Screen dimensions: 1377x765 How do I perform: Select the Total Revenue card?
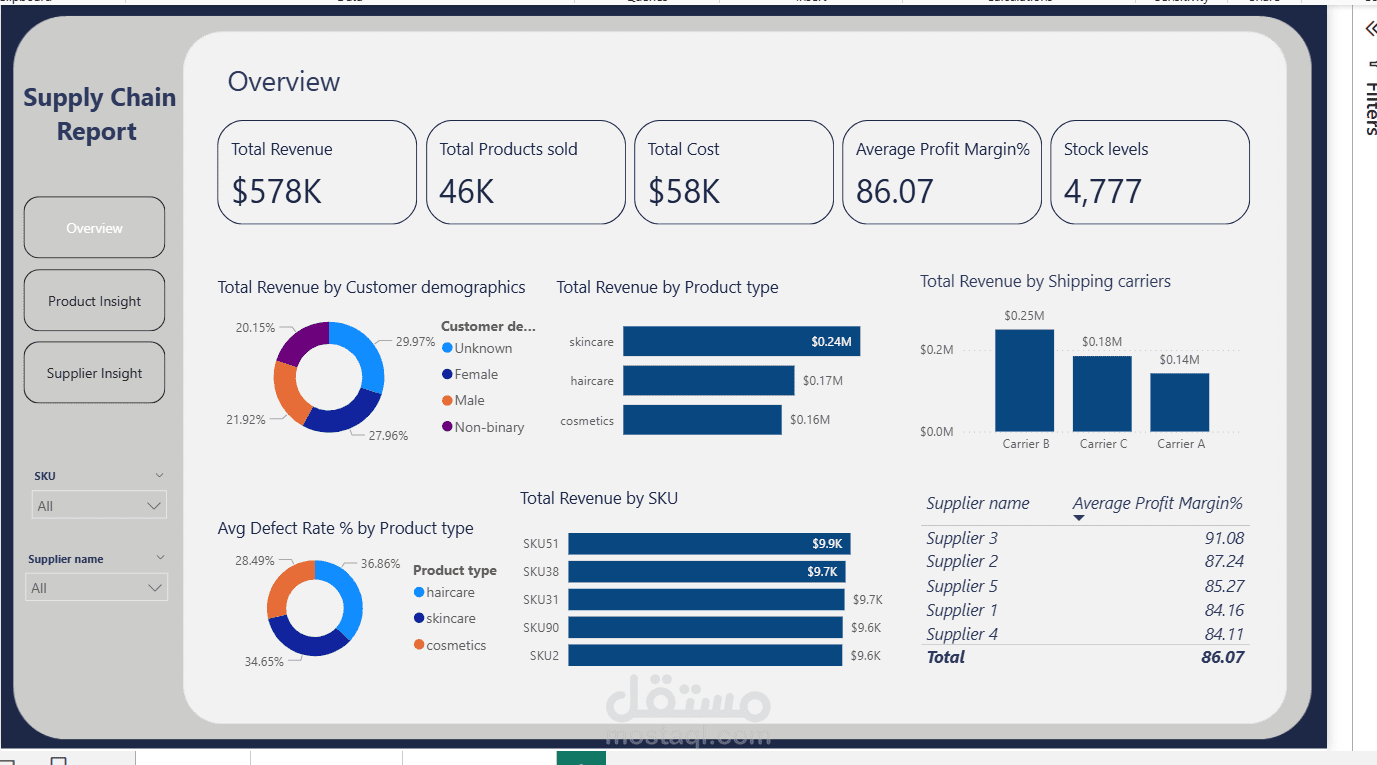[317, 172]
